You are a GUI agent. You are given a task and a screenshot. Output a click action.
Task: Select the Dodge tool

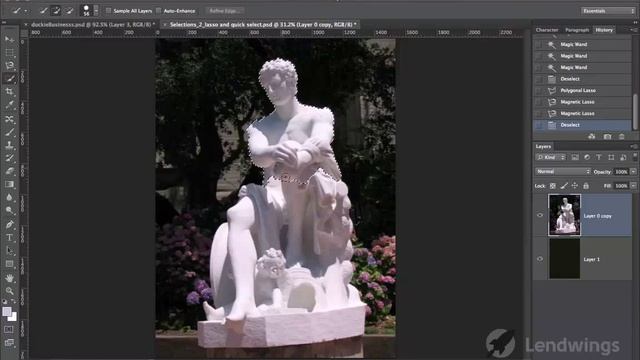point(9,210)
